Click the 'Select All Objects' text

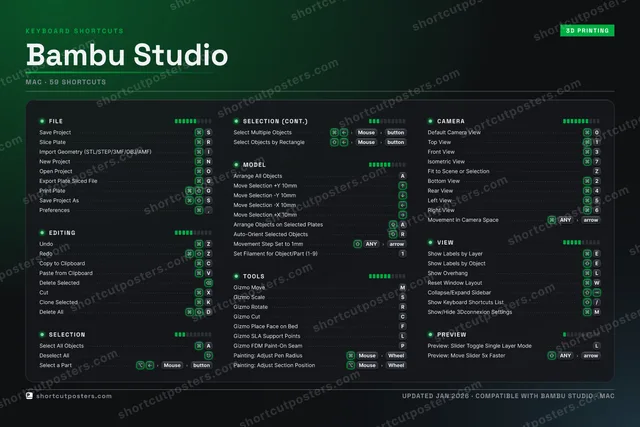61,346
